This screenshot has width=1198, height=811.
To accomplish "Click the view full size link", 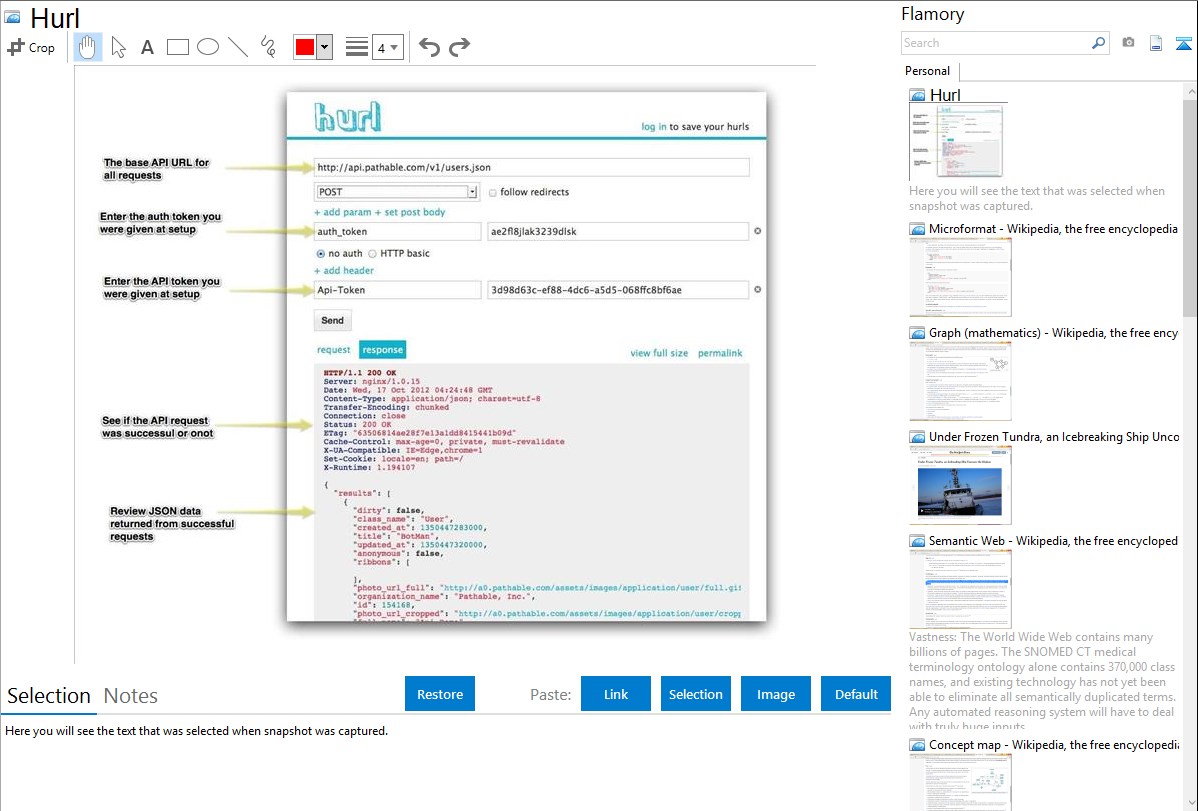I will 659,353.
